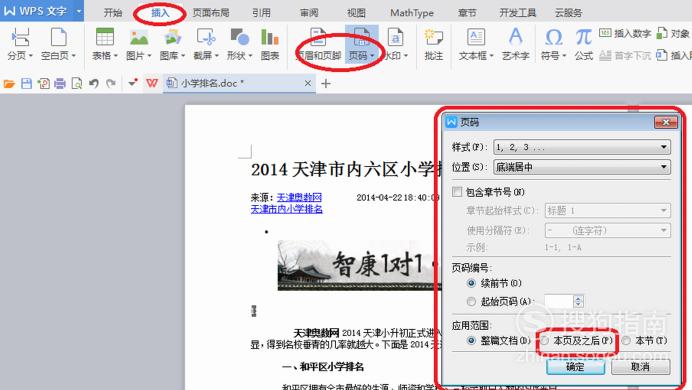This screenshot has width=692, height=390.
Task: Expand the WPS 文字 application menu arrow
Action: (x=79, y=11)
